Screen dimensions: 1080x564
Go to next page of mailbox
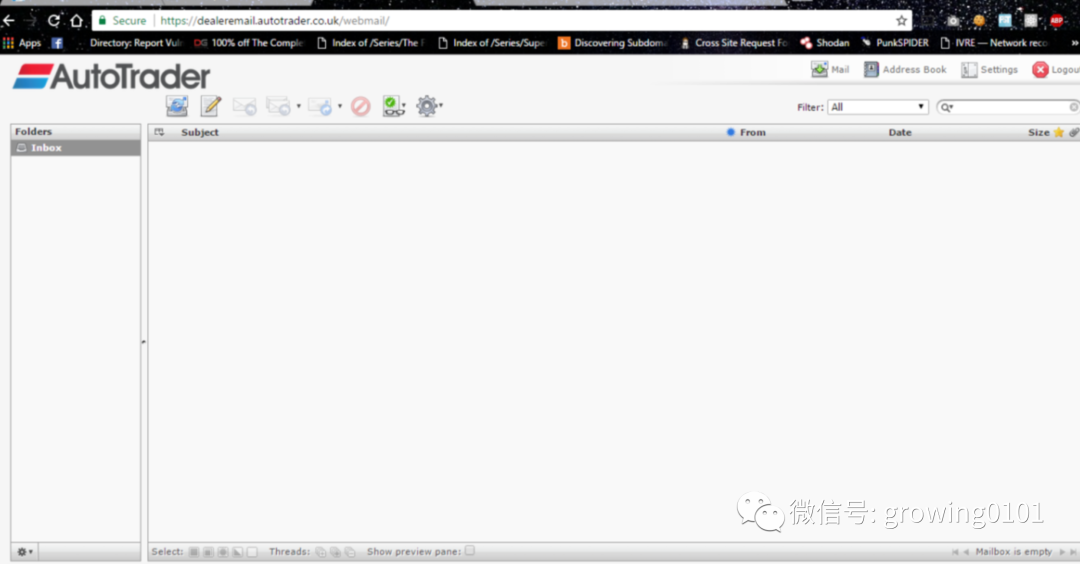pyautogui.click(x=1061, y=552)
